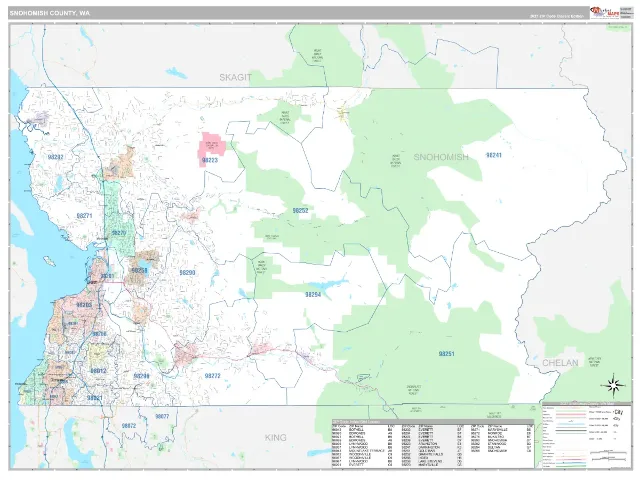
Task: Click ZIP code label 98012
Action: point(98,371)
